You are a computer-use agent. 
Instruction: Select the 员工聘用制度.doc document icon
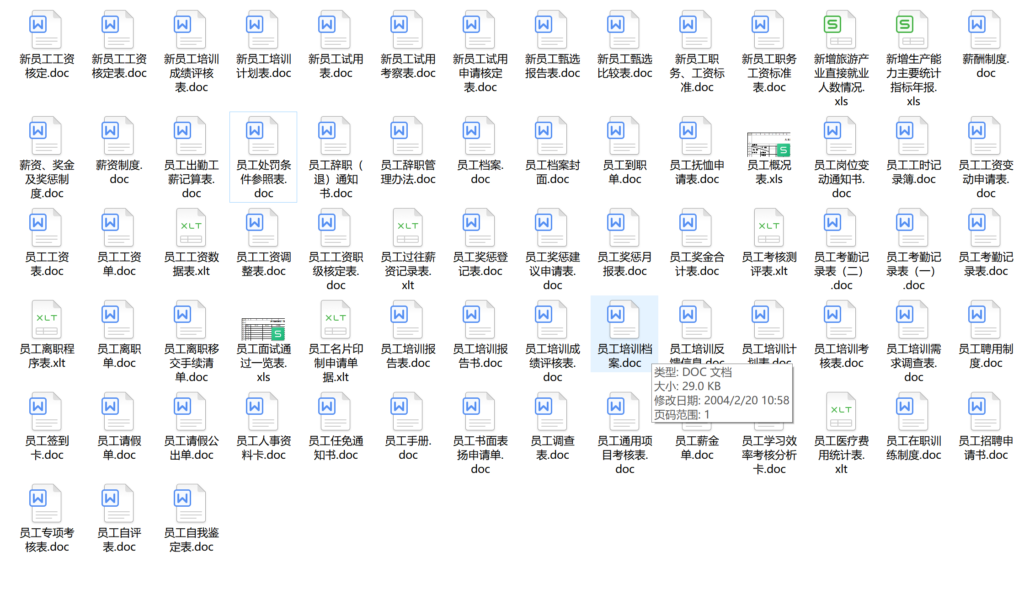[986, 321]
